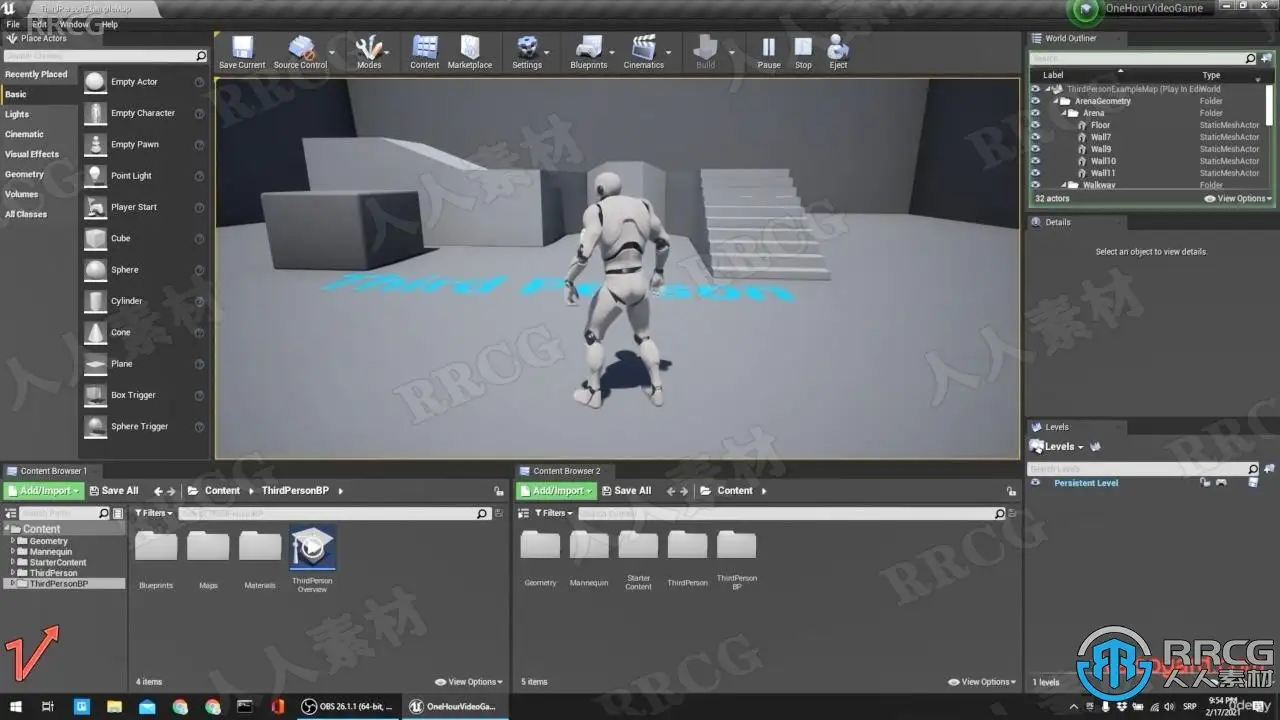Open the Help menu
The image size is (1280, 720).
click(x=109, y=24)
